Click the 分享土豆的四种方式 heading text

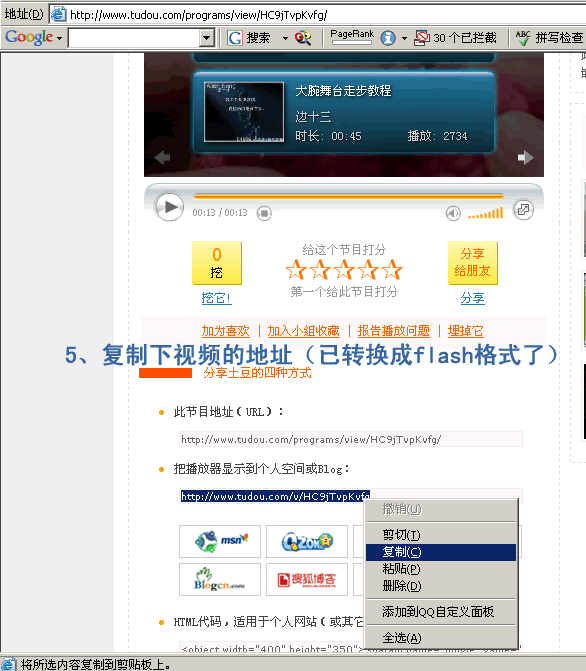(x=257, y=373)
